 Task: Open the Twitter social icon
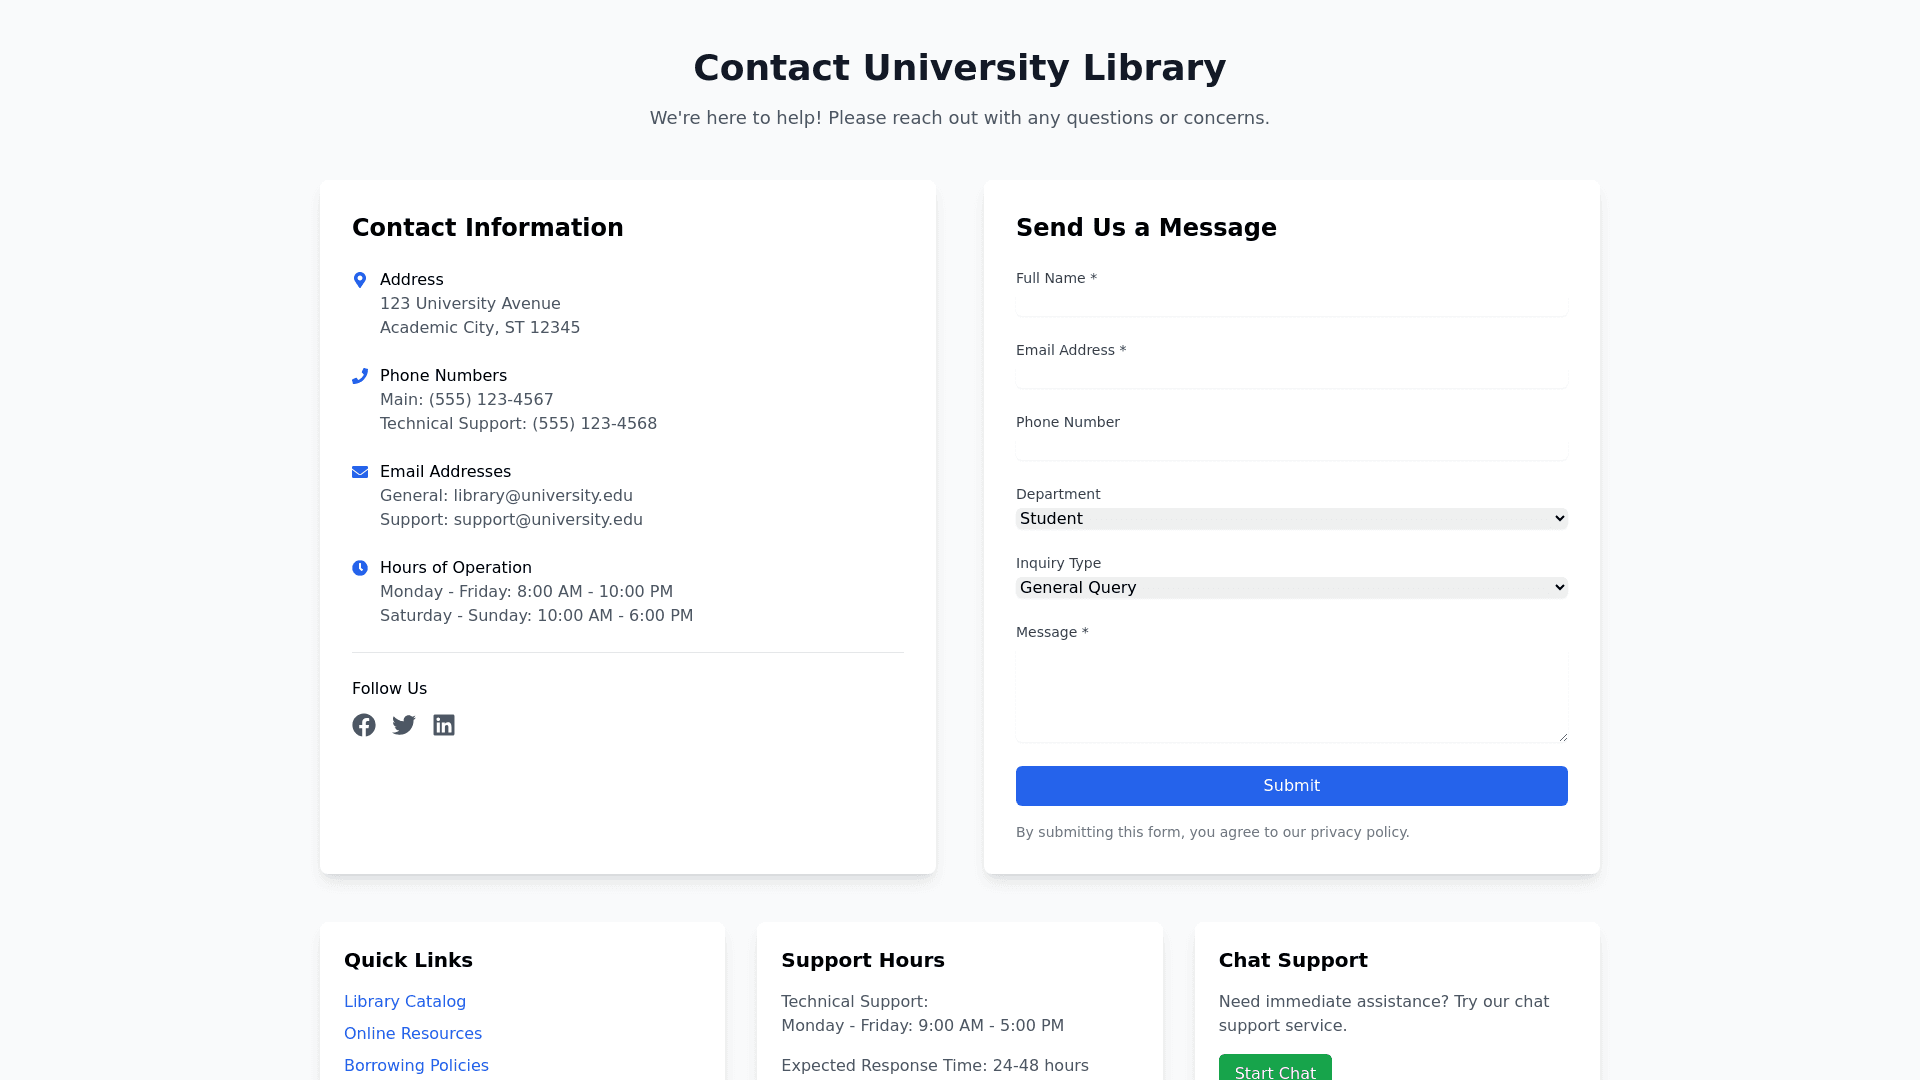[404, 725]
